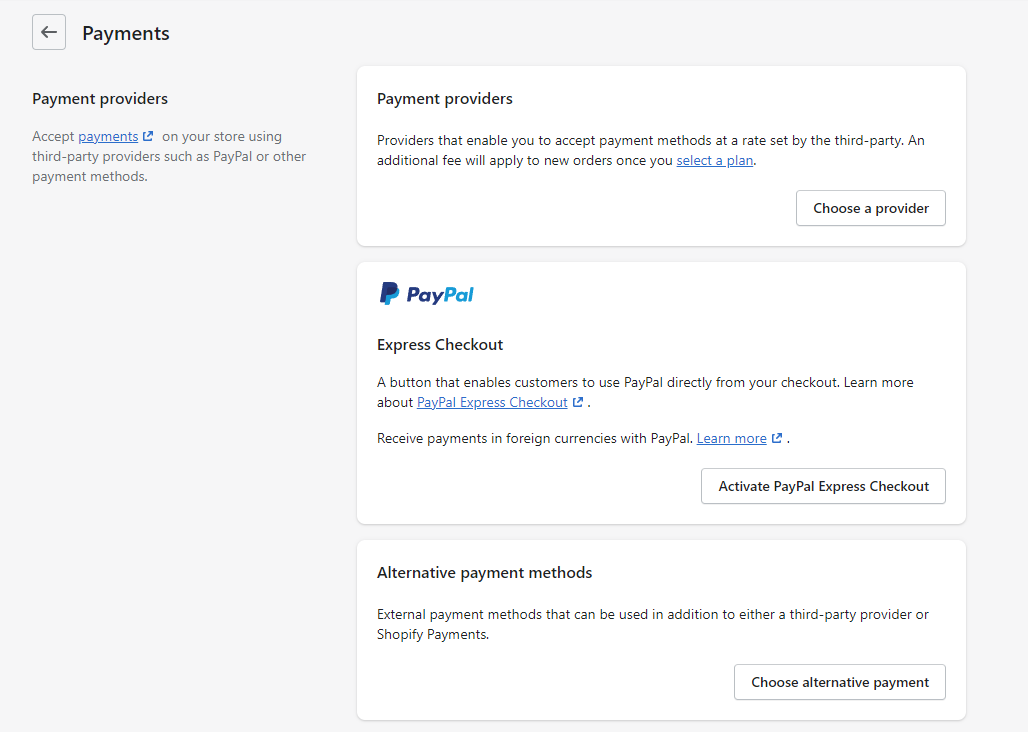Click the "Choose alternative payment" button
This screenshot has height=732, width=1028.
(x=839, y=681)
